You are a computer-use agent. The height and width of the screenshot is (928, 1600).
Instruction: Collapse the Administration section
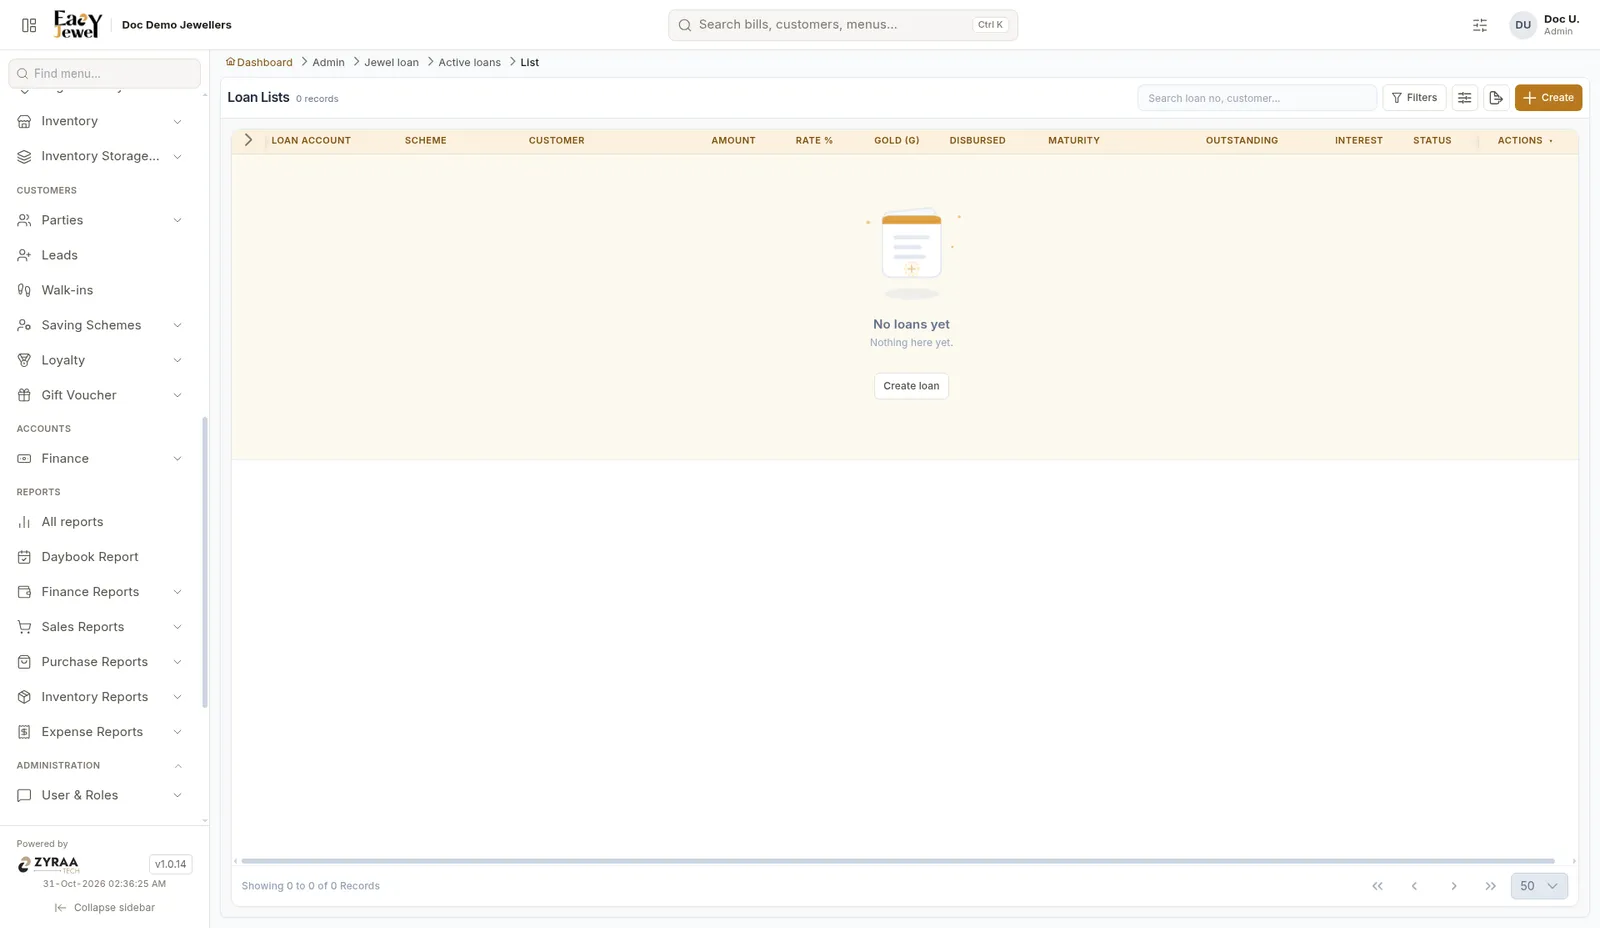[x=178, y=766]
